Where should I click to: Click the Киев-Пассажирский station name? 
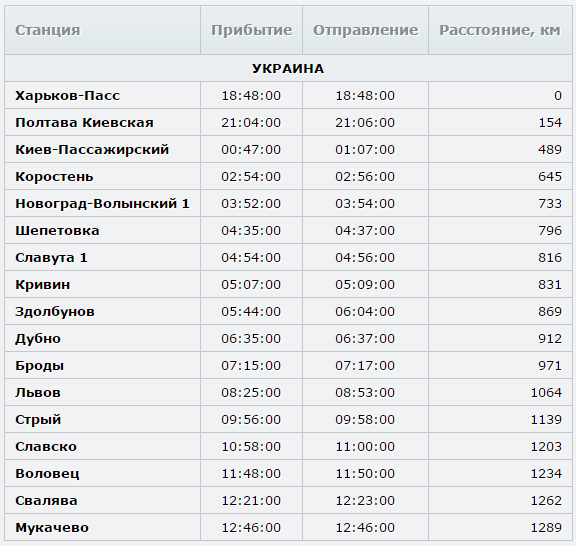coord(92,150)
